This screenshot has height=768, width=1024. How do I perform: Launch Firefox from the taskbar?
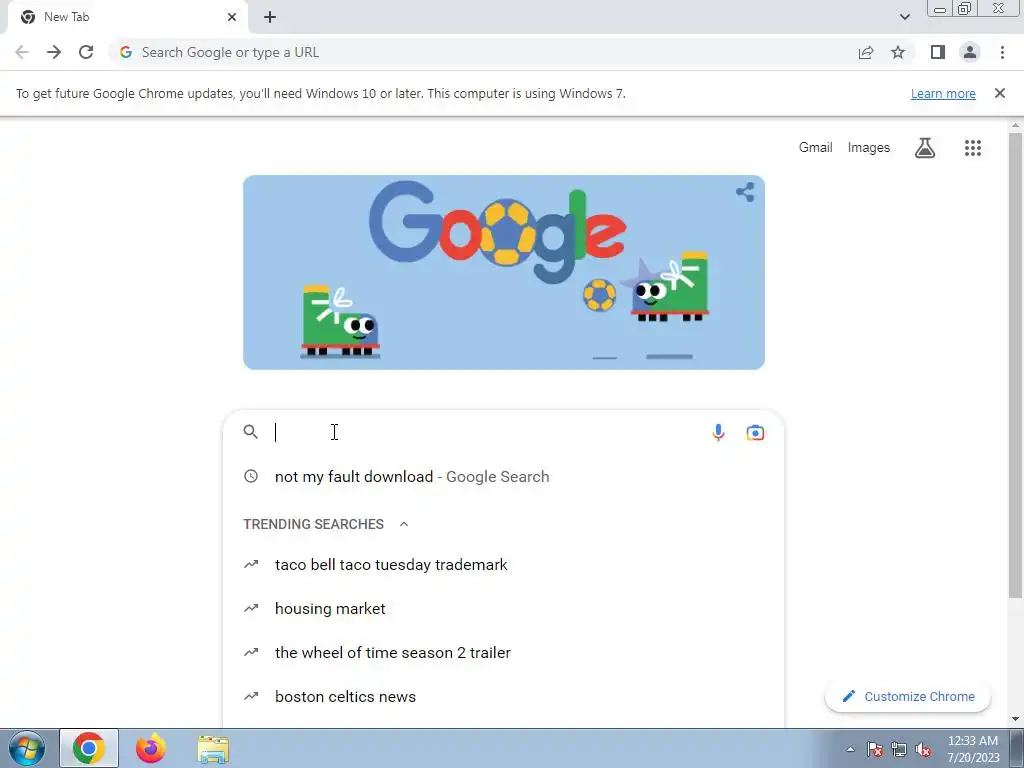pyautogui.click(x=150, y=748)
